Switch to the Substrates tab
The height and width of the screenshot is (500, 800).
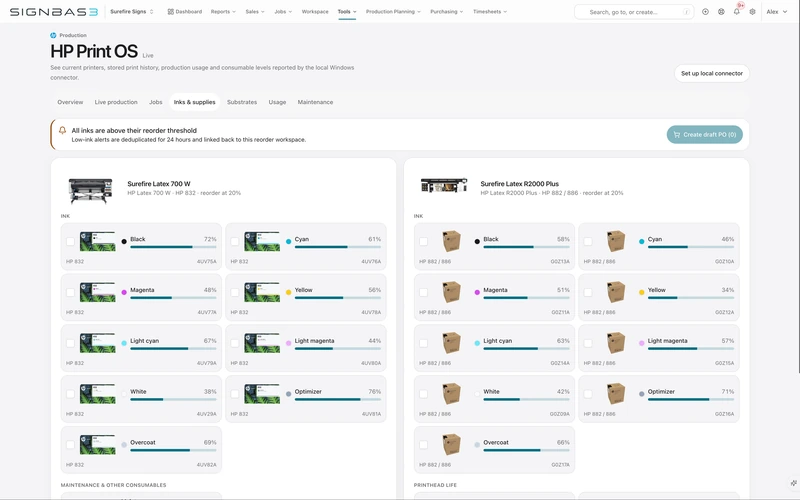(x=242, y=102)
